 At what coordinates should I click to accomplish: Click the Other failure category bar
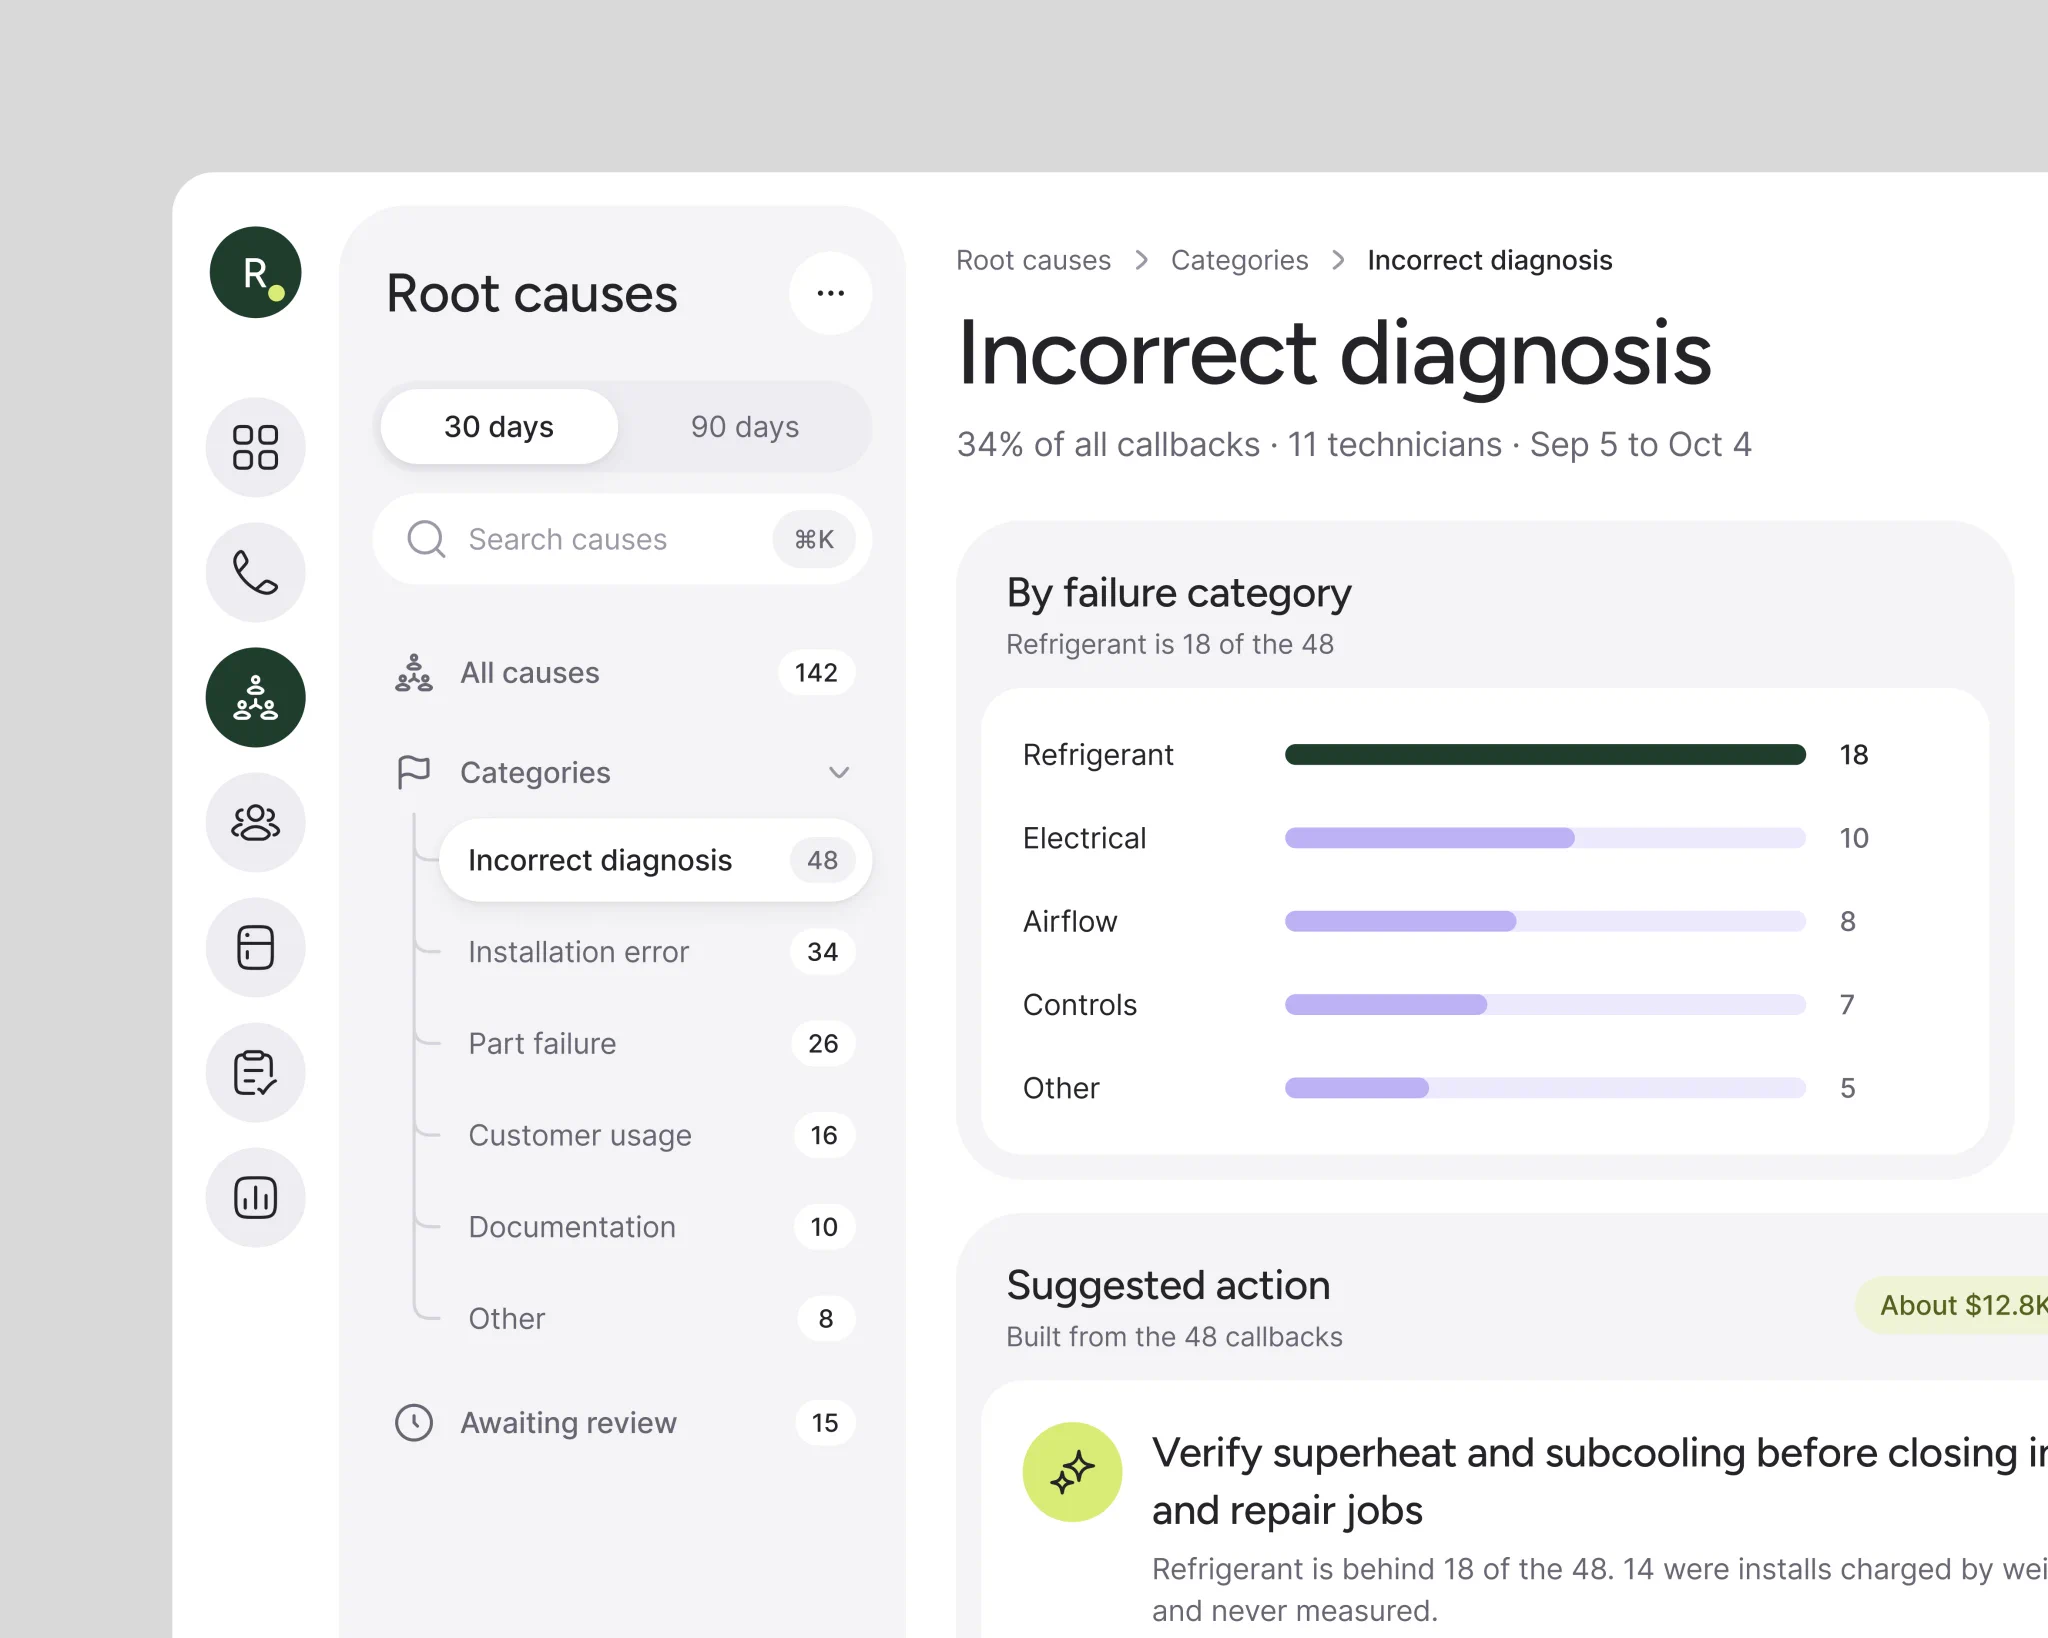[x=1545, y=1088]
